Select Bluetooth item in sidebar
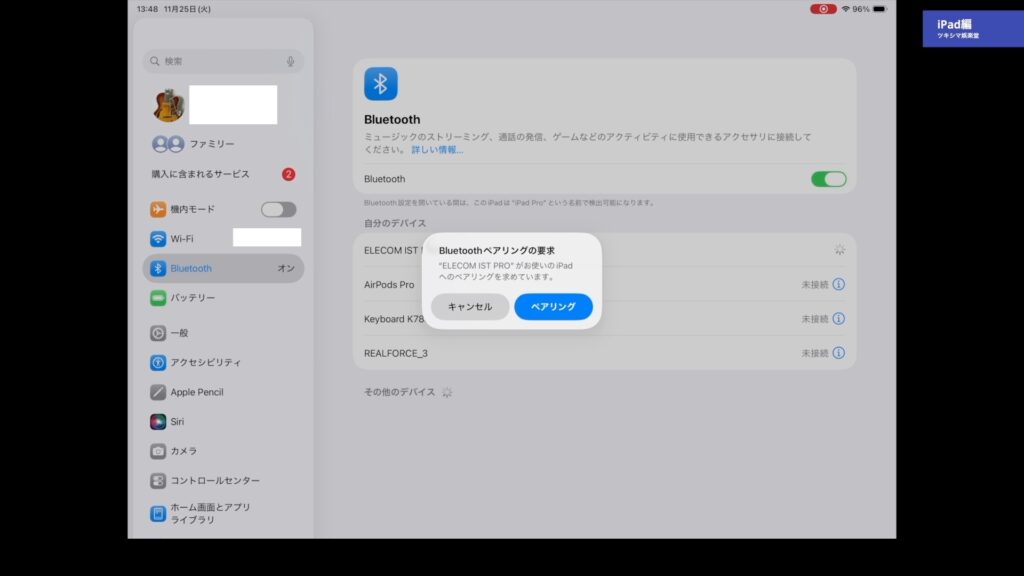This screenshot has height=576, width=1024. [222, 268]
